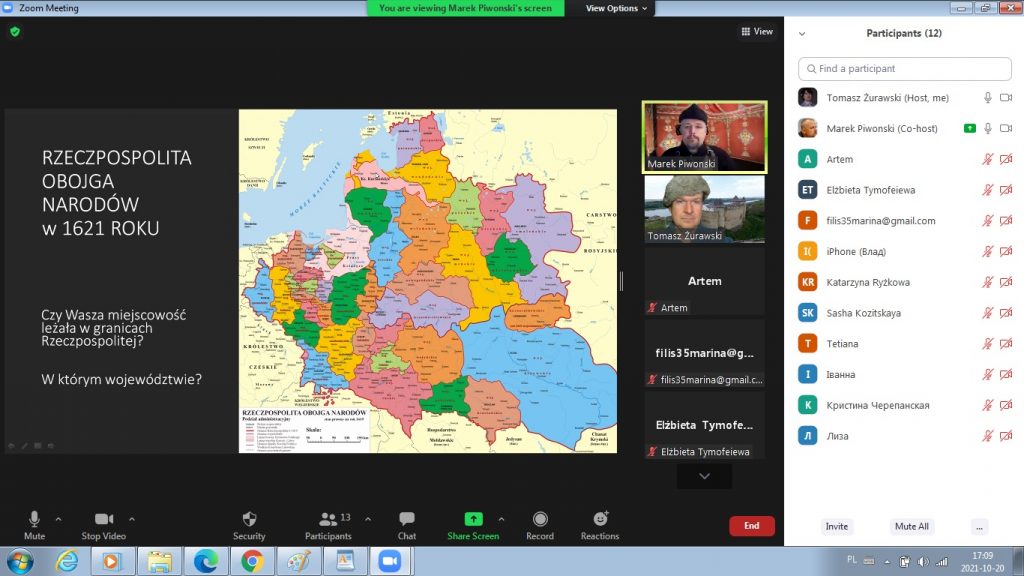Click the Mute All button
This screenshot has height=576, width=1024.
[x=911, y=526]
